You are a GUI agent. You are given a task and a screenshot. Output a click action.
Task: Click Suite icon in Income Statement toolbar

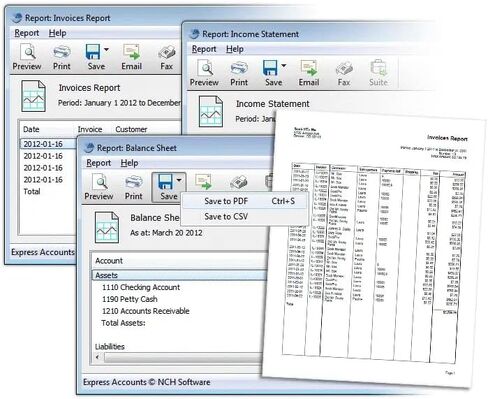(x=378, y=73)
